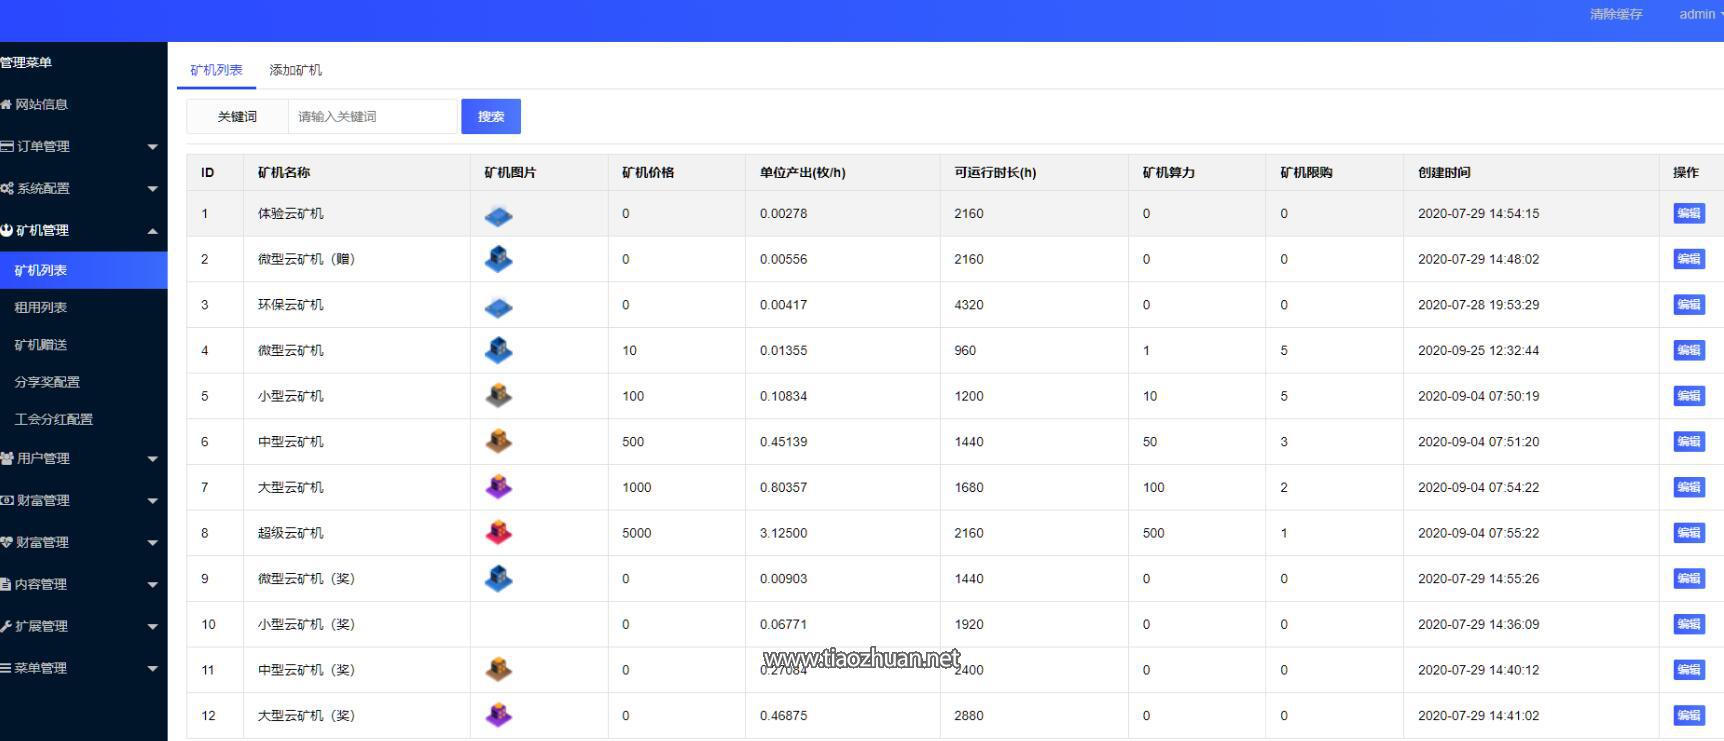Focus the 请输入关键词 search field

pos(372,117)
